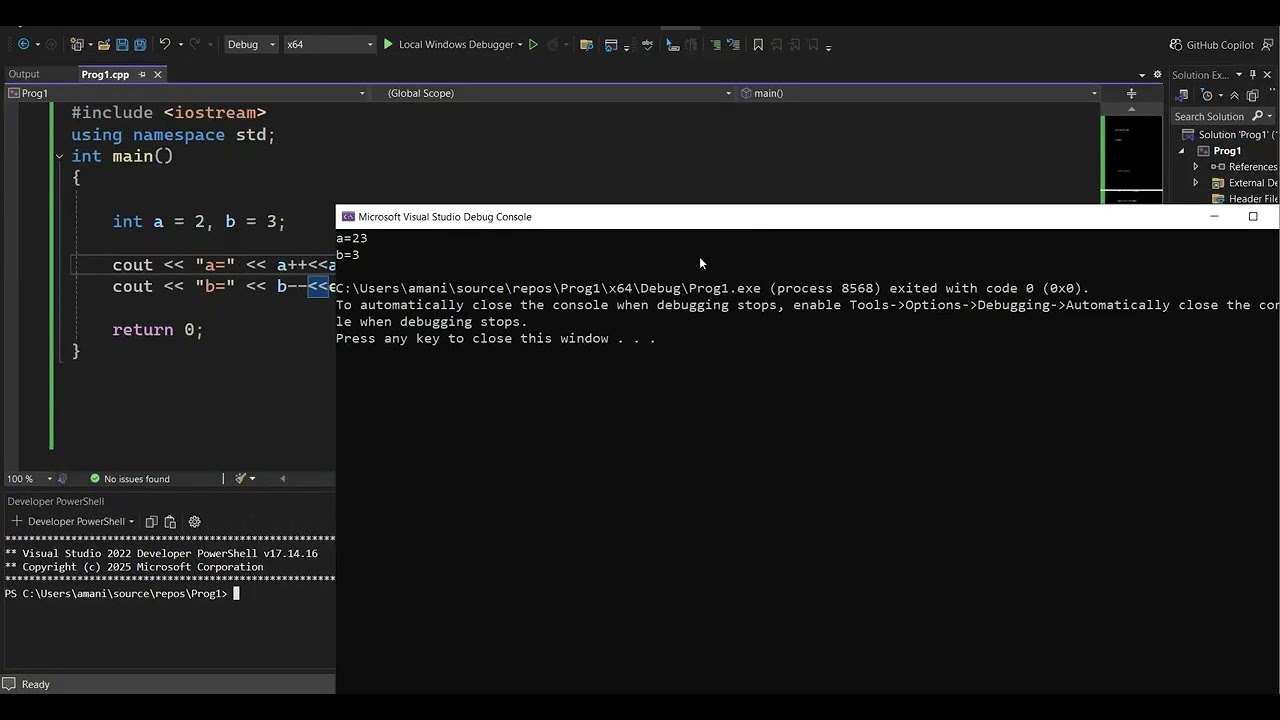
Task: Open Solution Explorer window options dropdown
Action: click(1238, 74)
